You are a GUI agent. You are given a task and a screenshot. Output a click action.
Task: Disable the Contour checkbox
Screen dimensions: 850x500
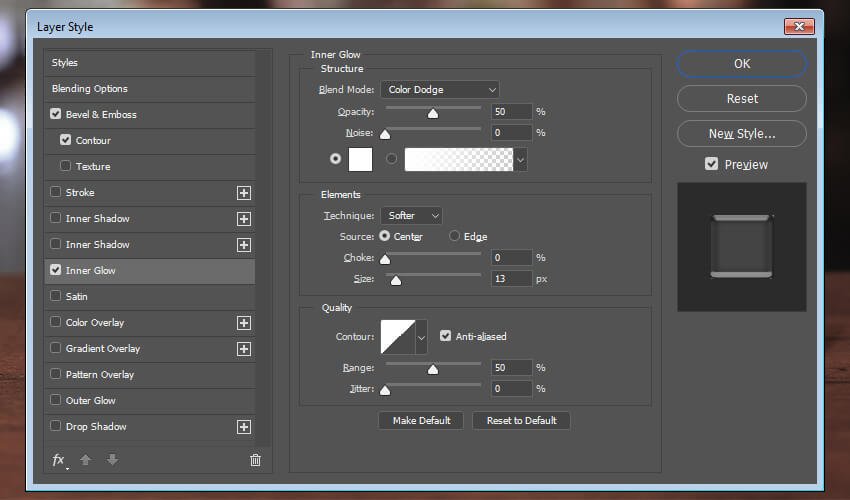(x=66, y=140)
